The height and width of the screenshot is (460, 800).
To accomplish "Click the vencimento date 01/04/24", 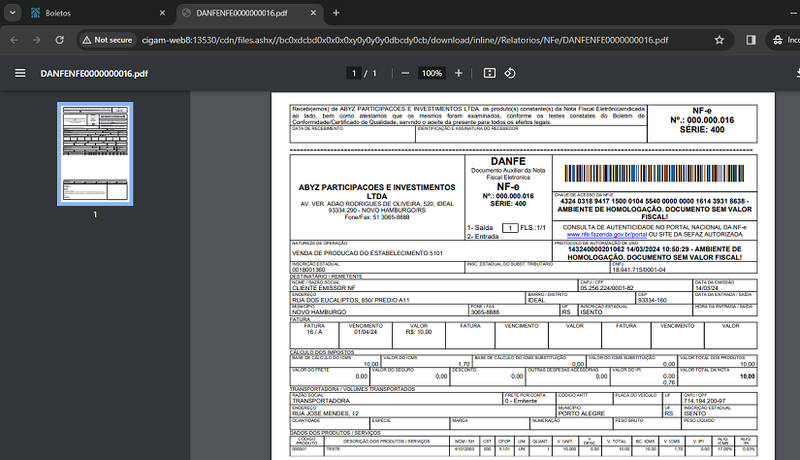I will 365,332.
